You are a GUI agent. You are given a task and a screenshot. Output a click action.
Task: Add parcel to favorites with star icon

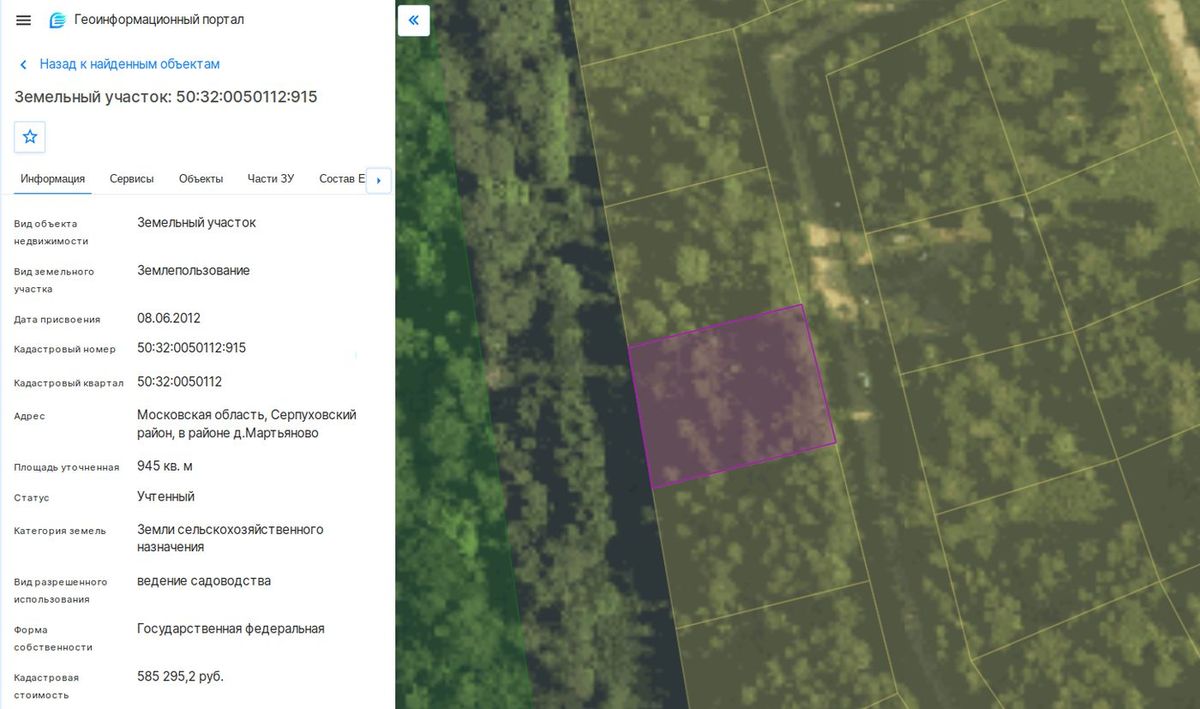pyautogui.click(x=30, y=137)
